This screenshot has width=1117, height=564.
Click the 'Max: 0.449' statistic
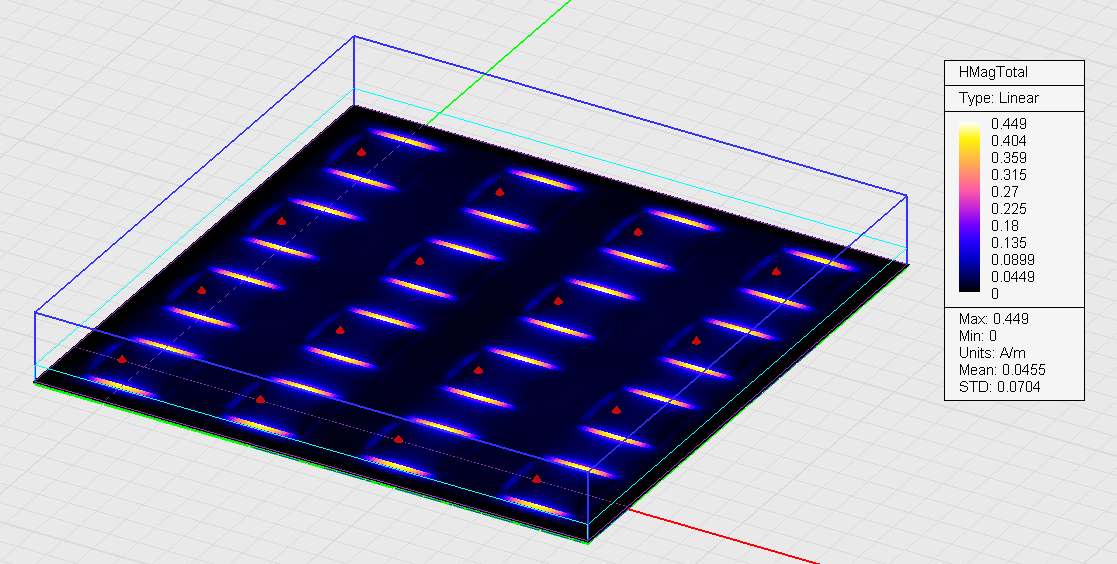coord(994,319)
